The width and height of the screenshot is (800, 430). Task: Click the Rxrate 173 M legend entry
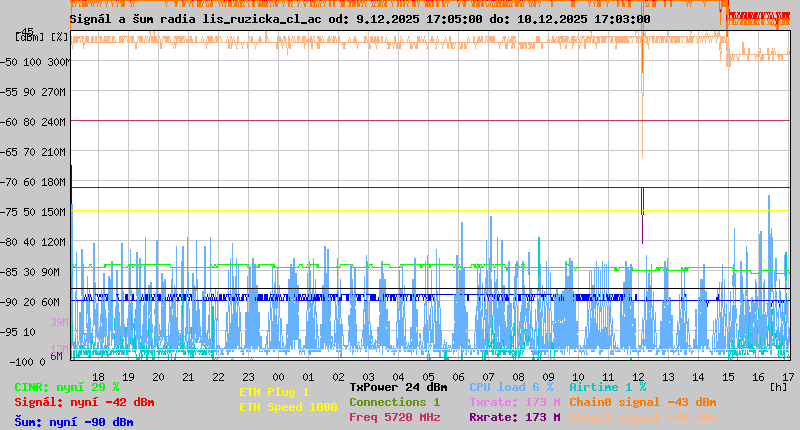tap(514, 417)
